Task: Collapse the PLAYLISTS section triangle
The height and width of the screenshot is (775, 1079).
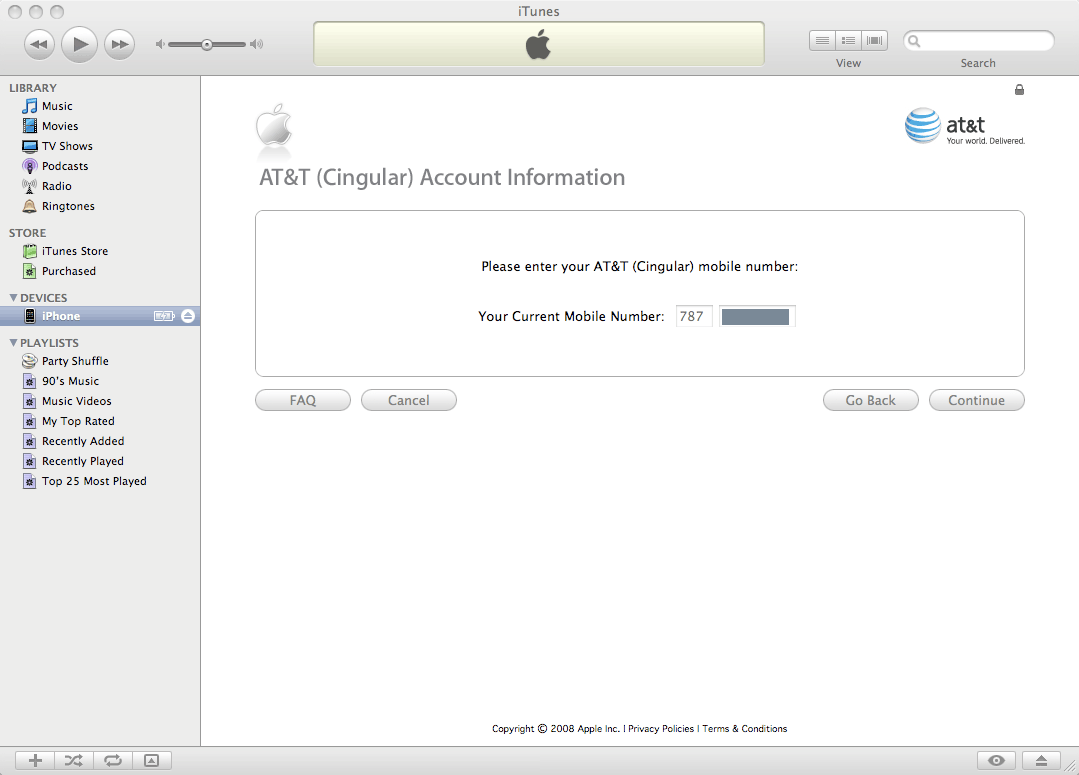Action: (13, 343)
